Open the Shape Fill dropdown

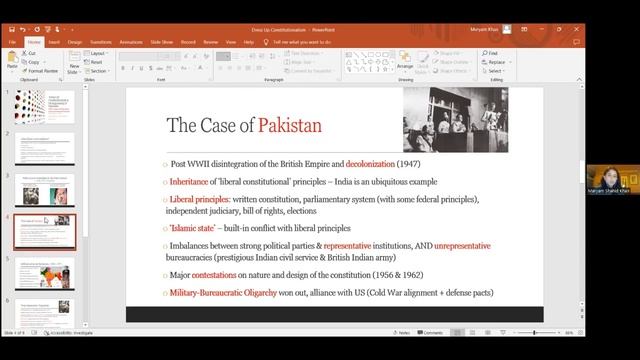tap(448, 53)
